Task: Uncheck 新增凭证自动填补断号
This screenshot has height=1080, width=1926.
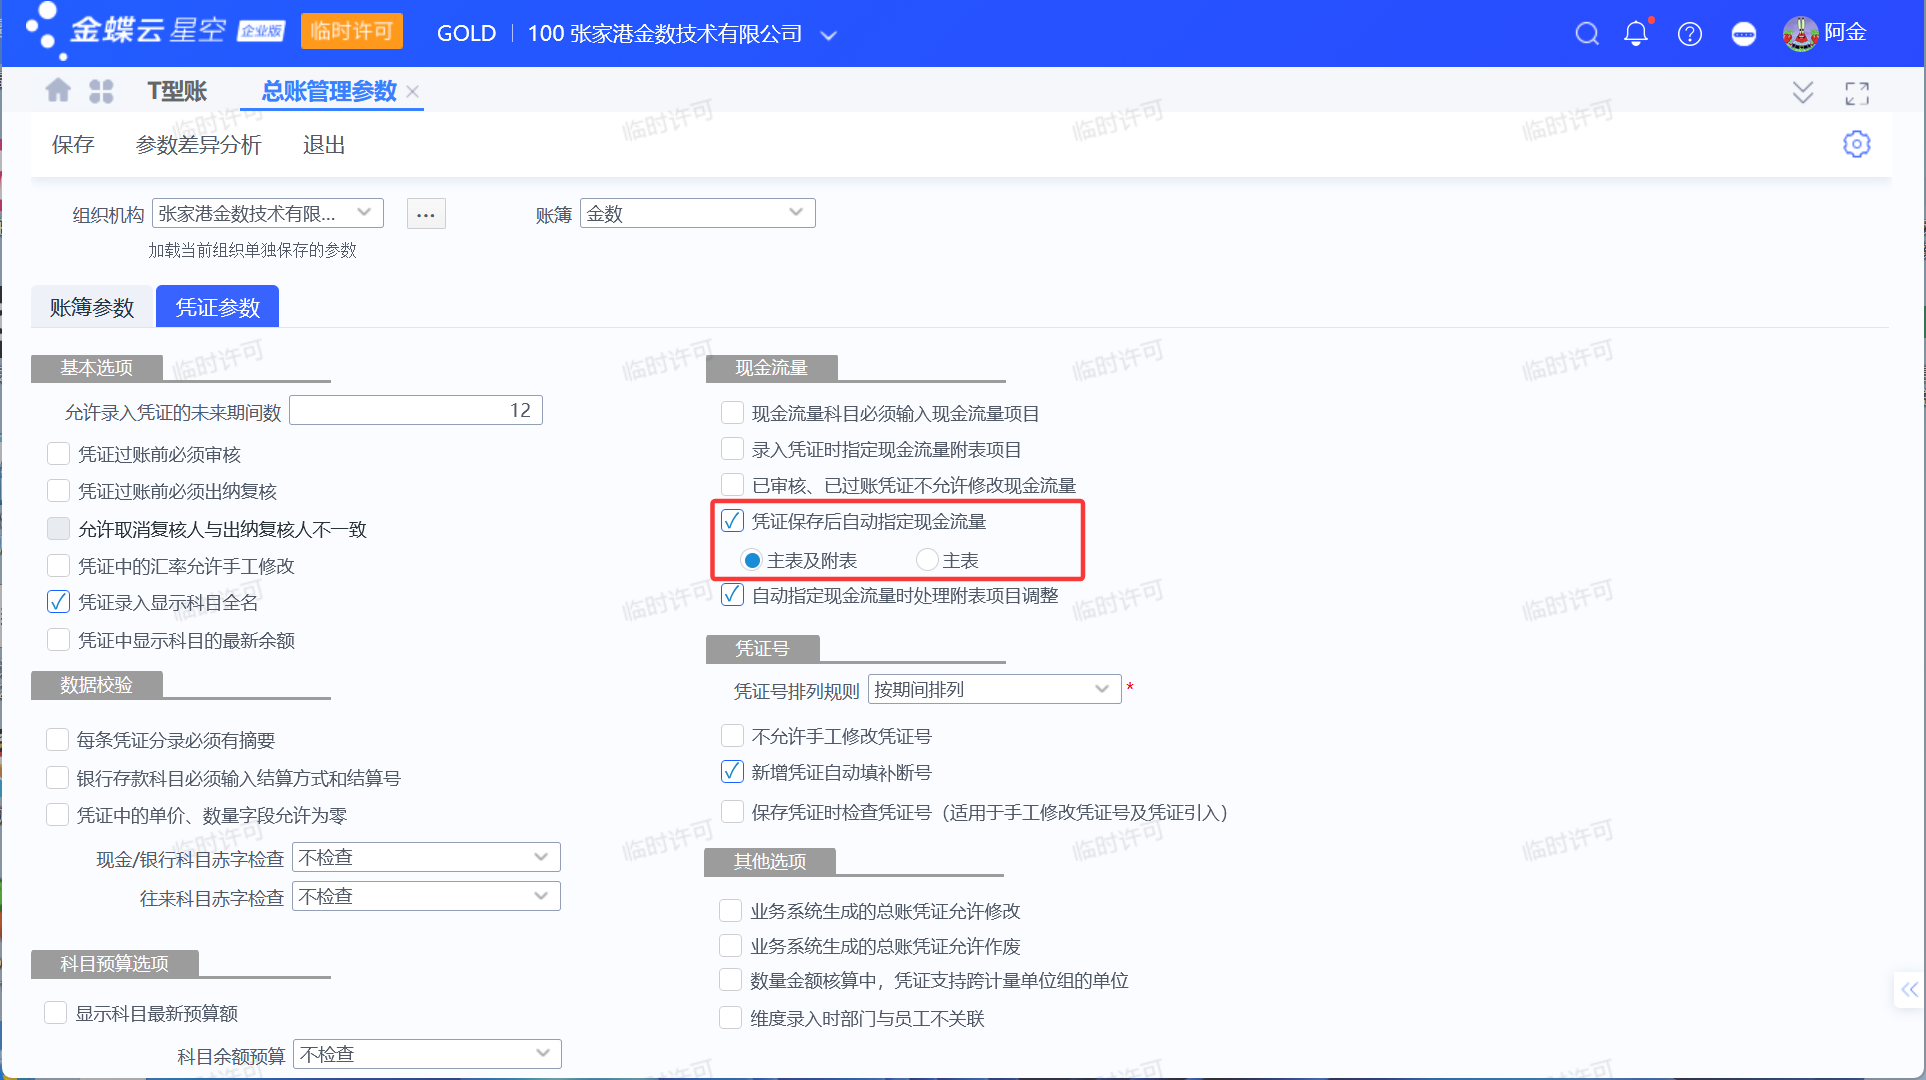Action: 733,772
